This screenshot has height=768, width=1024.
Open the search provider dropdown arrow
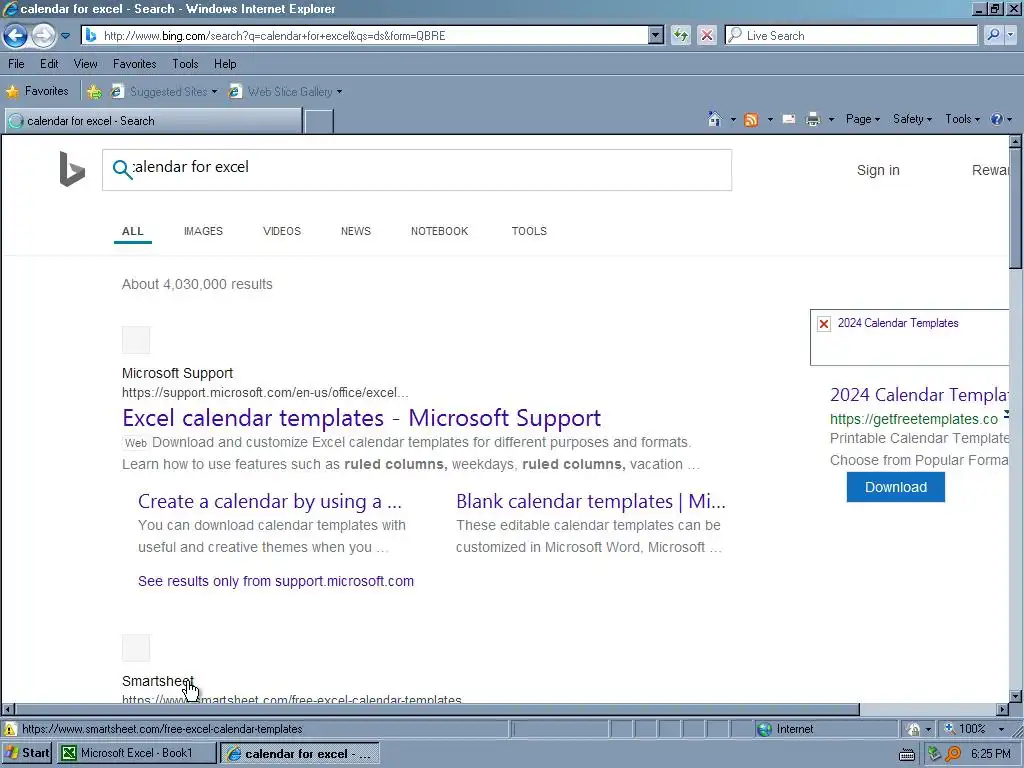pos(1011,35)
